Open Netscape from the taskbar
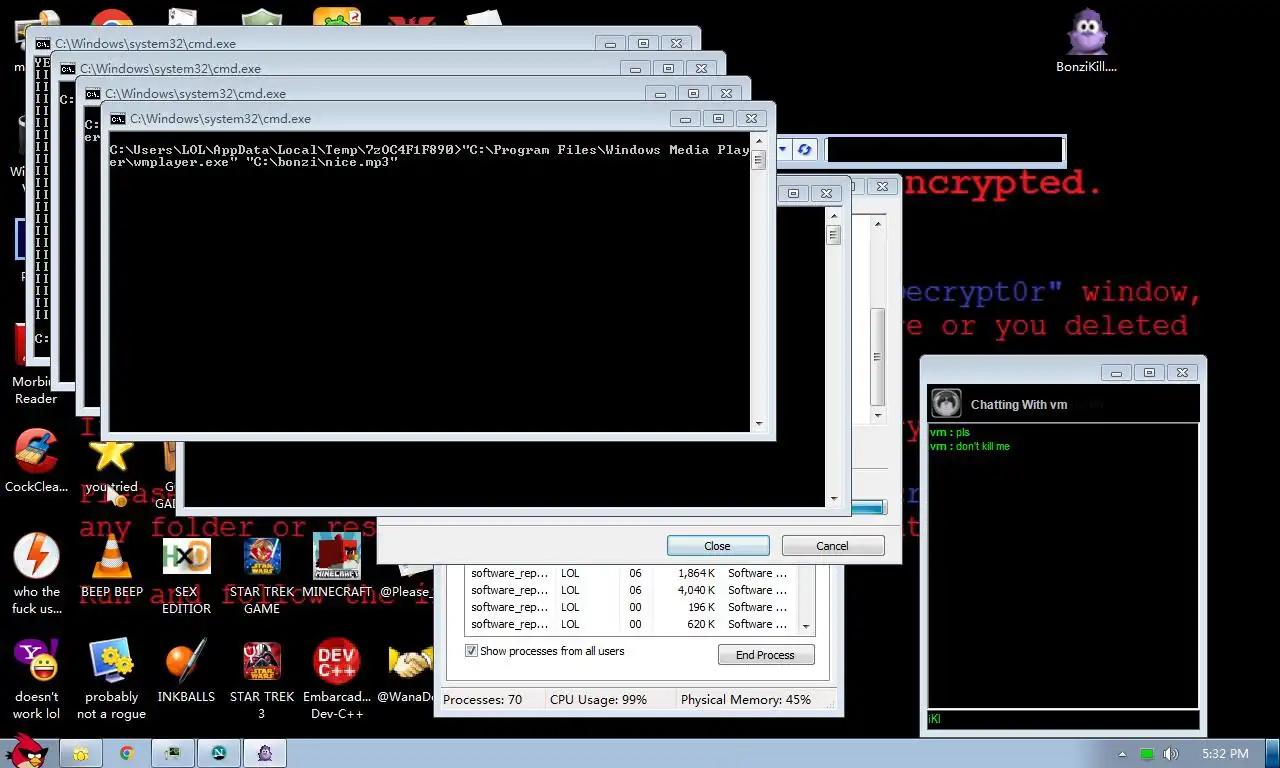The image size is (1280, 768). pos(219,753)
